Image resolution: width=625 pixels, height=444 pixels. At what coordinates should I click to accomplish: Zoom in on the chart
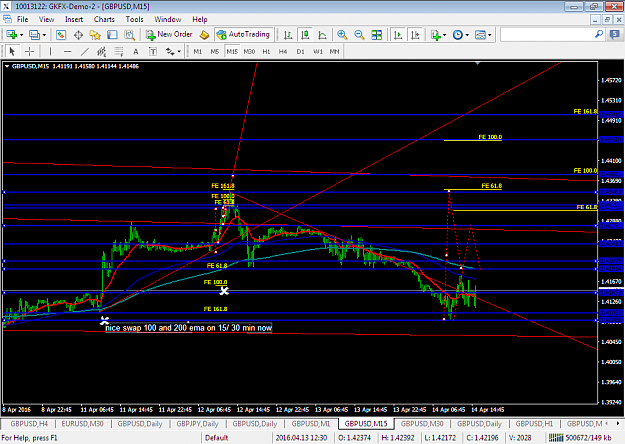[x=342, y=35]
